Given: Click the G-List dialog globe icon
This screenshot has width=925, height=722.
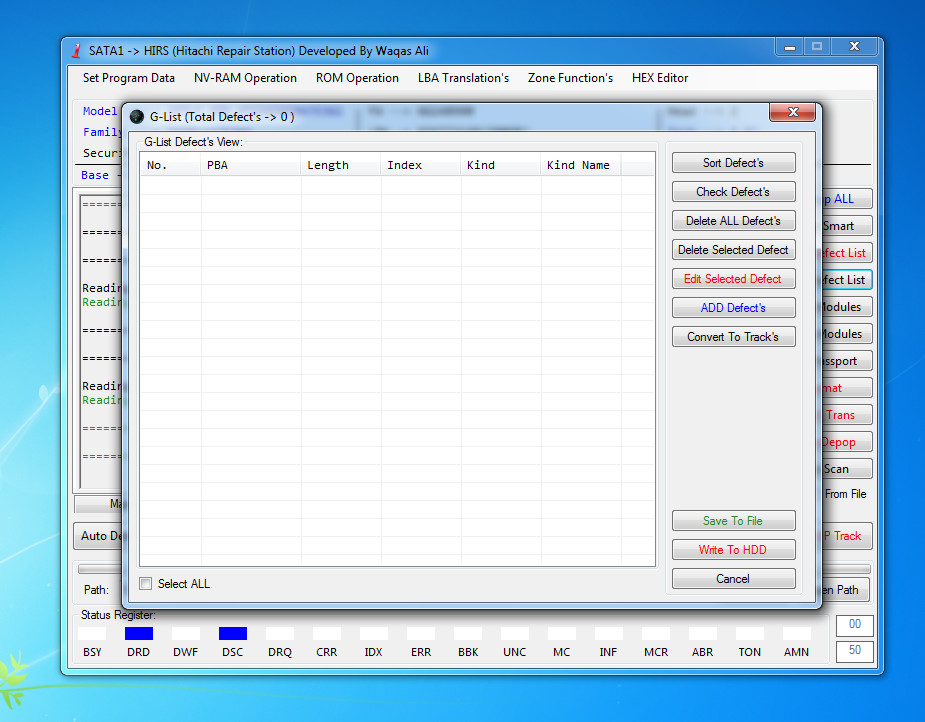Looking at the screenshot, I should point(137,117).
